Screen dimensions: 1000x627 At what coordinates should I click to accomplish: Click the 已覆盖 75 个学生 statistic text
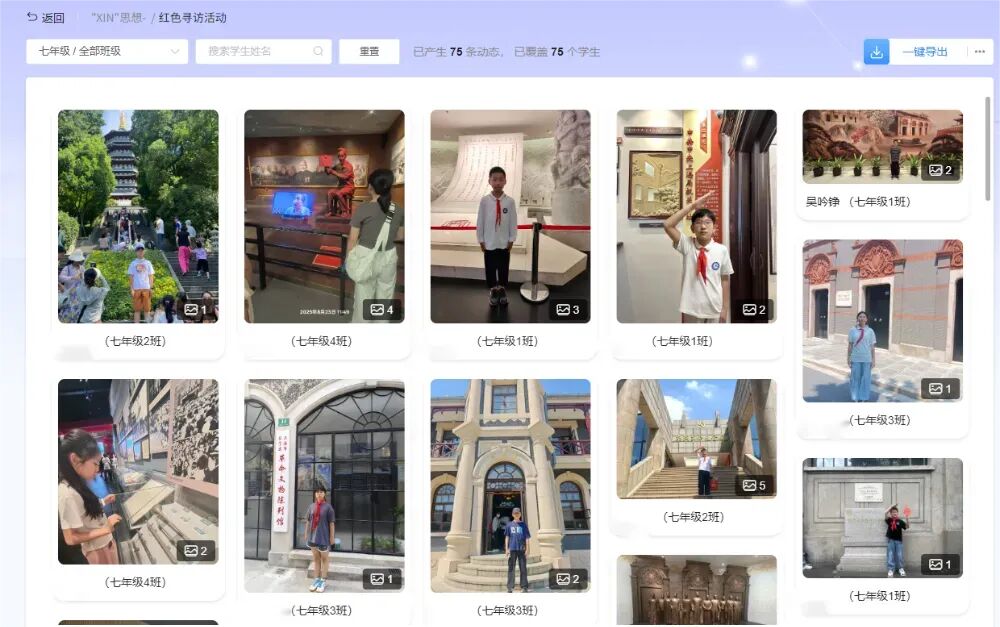coord(557,52)
